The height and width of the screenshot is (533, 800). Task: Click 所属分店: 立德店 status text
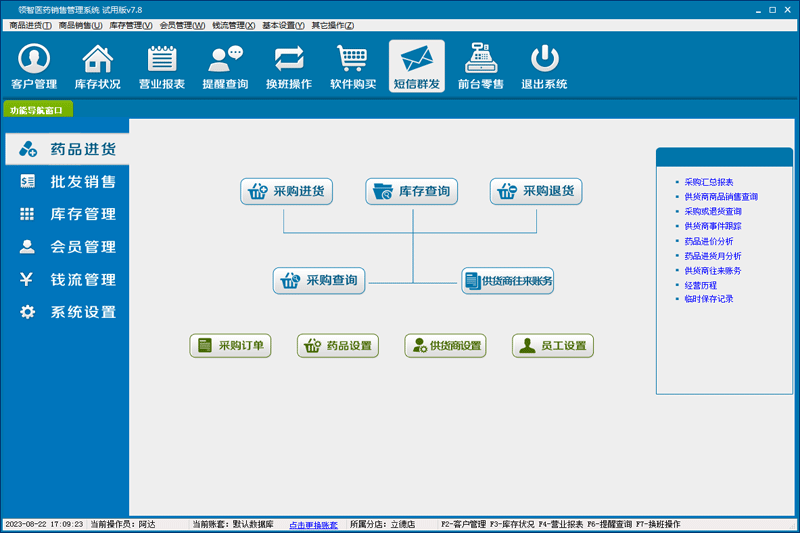tap(382, 524)
